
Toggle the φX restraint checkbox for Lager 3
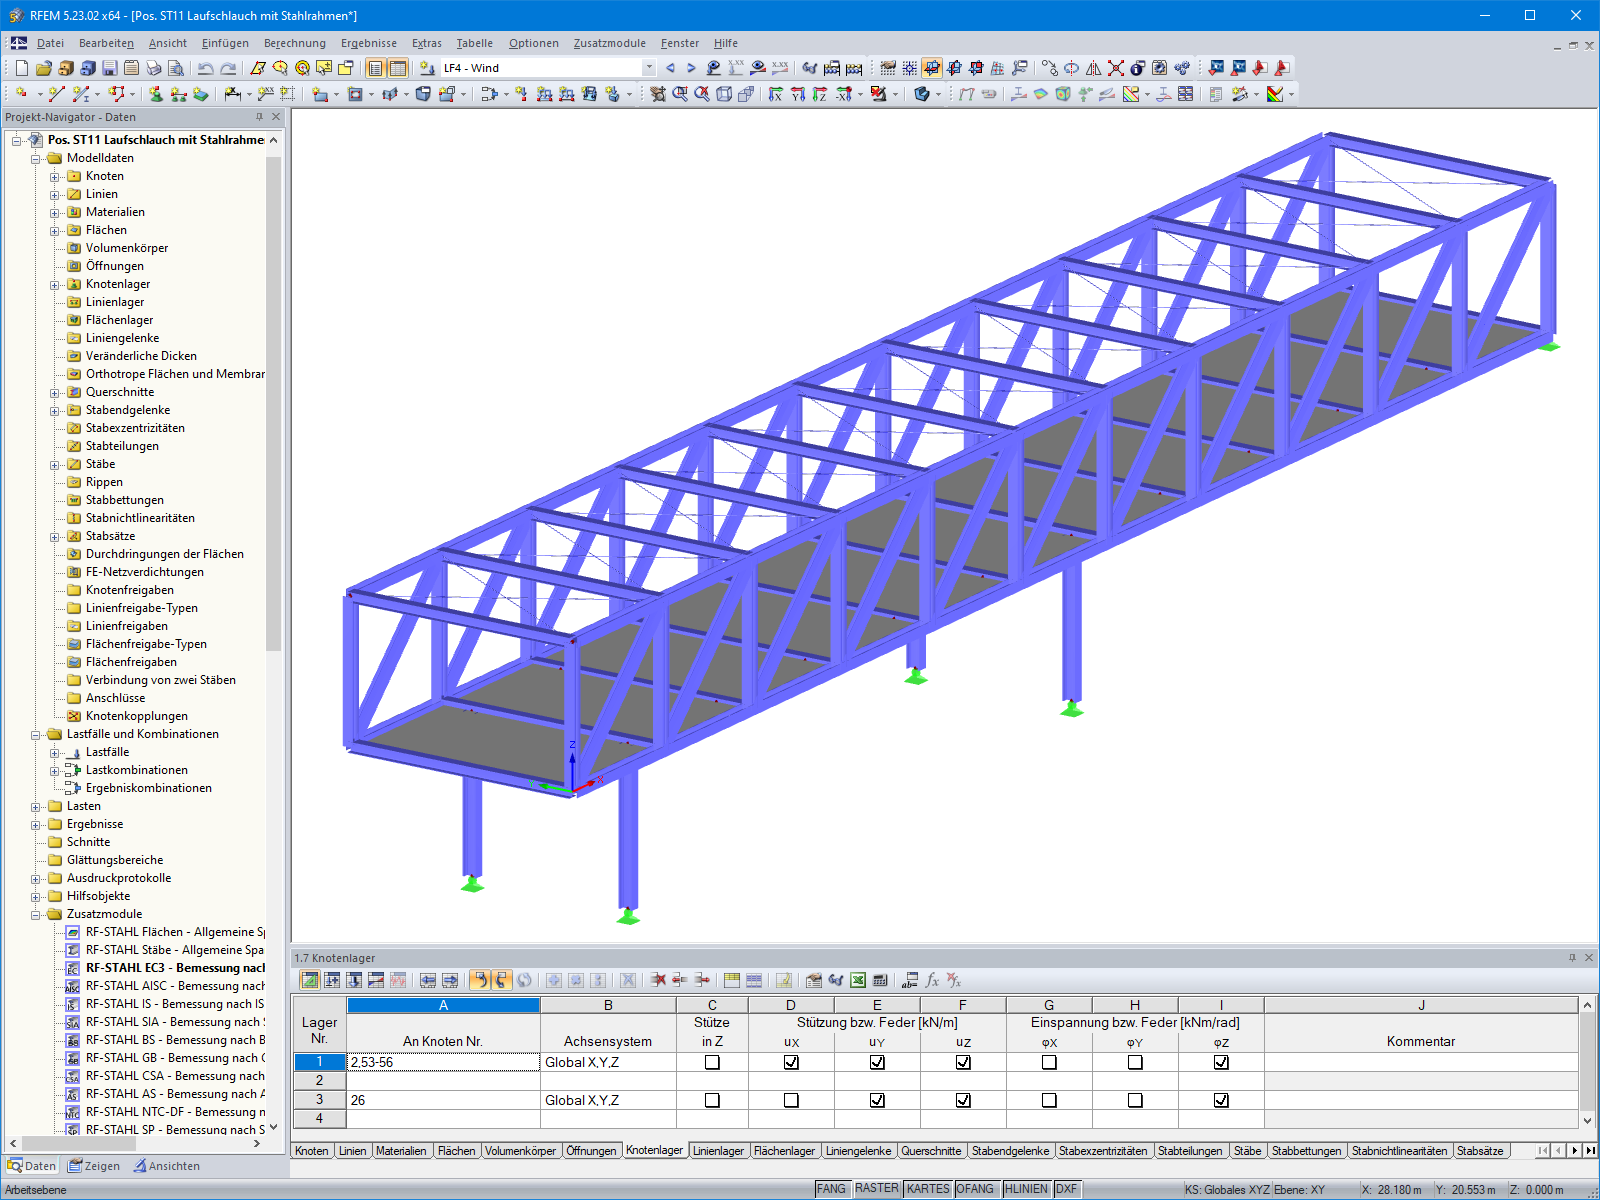pyautogui.click(x=1049, y=1099)
